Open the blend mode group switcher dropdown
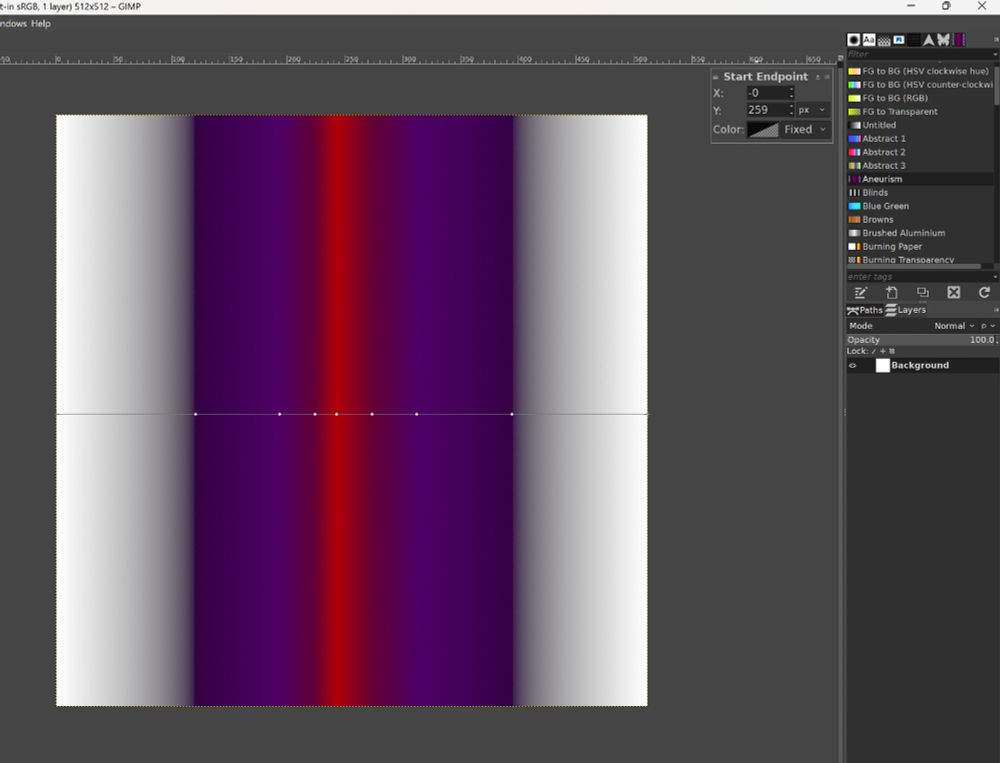Viewport: 1000px width, 763px height. pyautogui.click(x=988, y=326)
